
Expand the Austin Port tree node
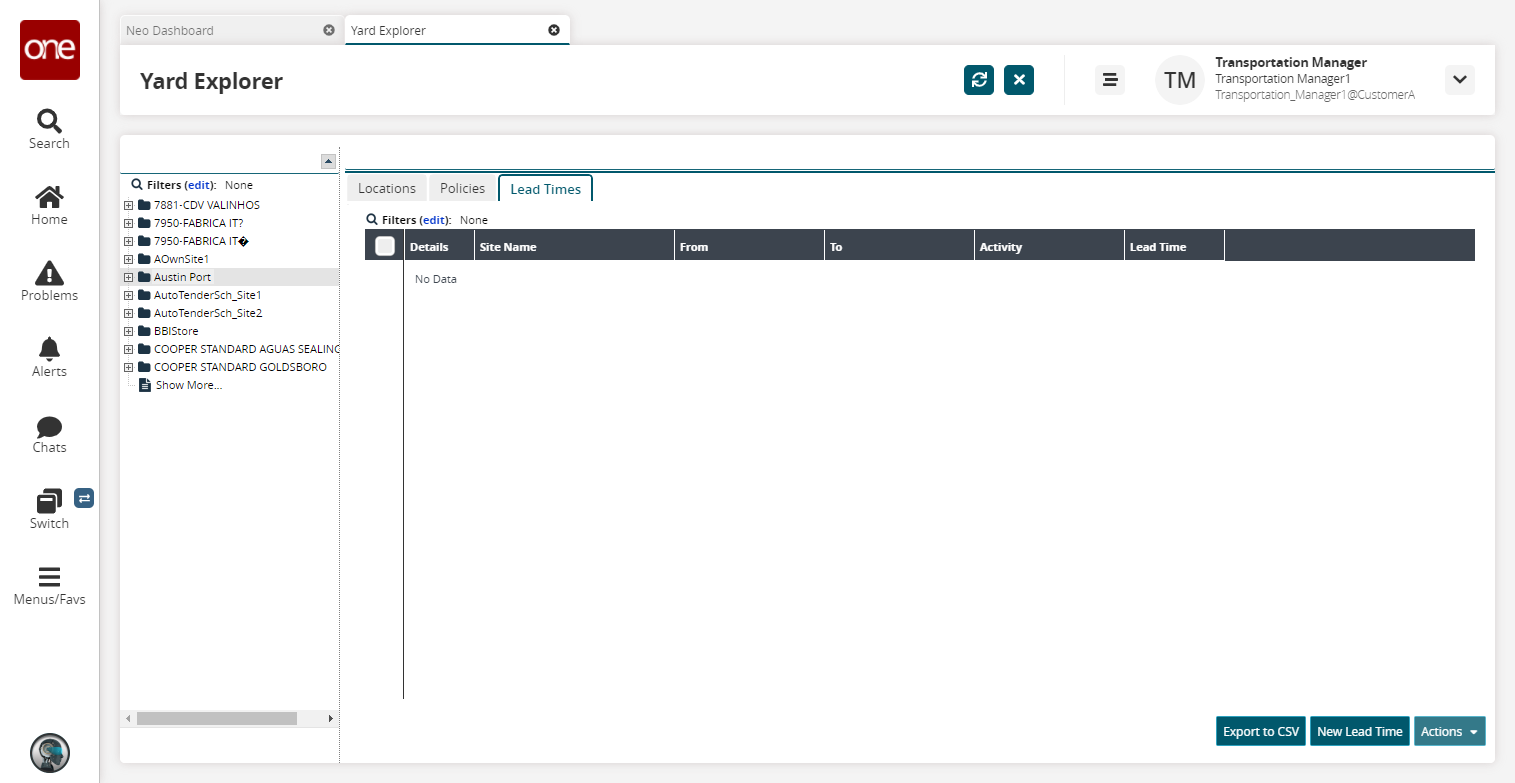(x=128, y=277)
